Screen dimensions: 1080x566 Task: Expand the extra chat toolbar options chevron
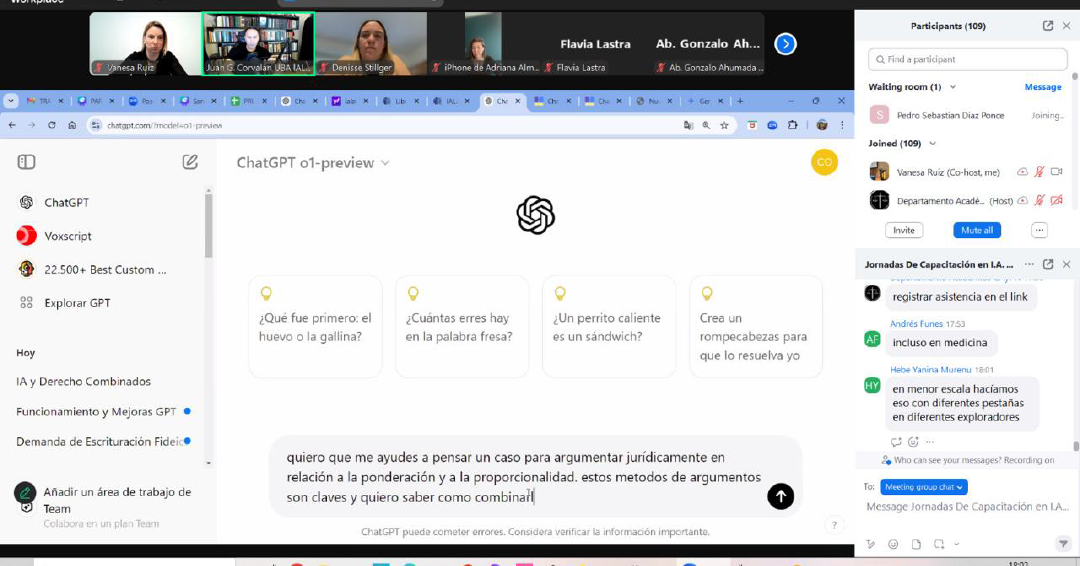tap(957, 544)
